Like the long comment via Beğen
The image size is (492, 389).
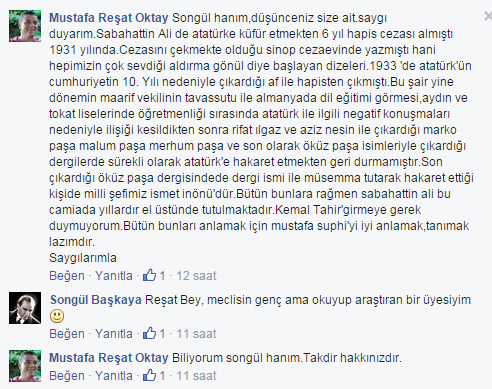tap(67, 276)
